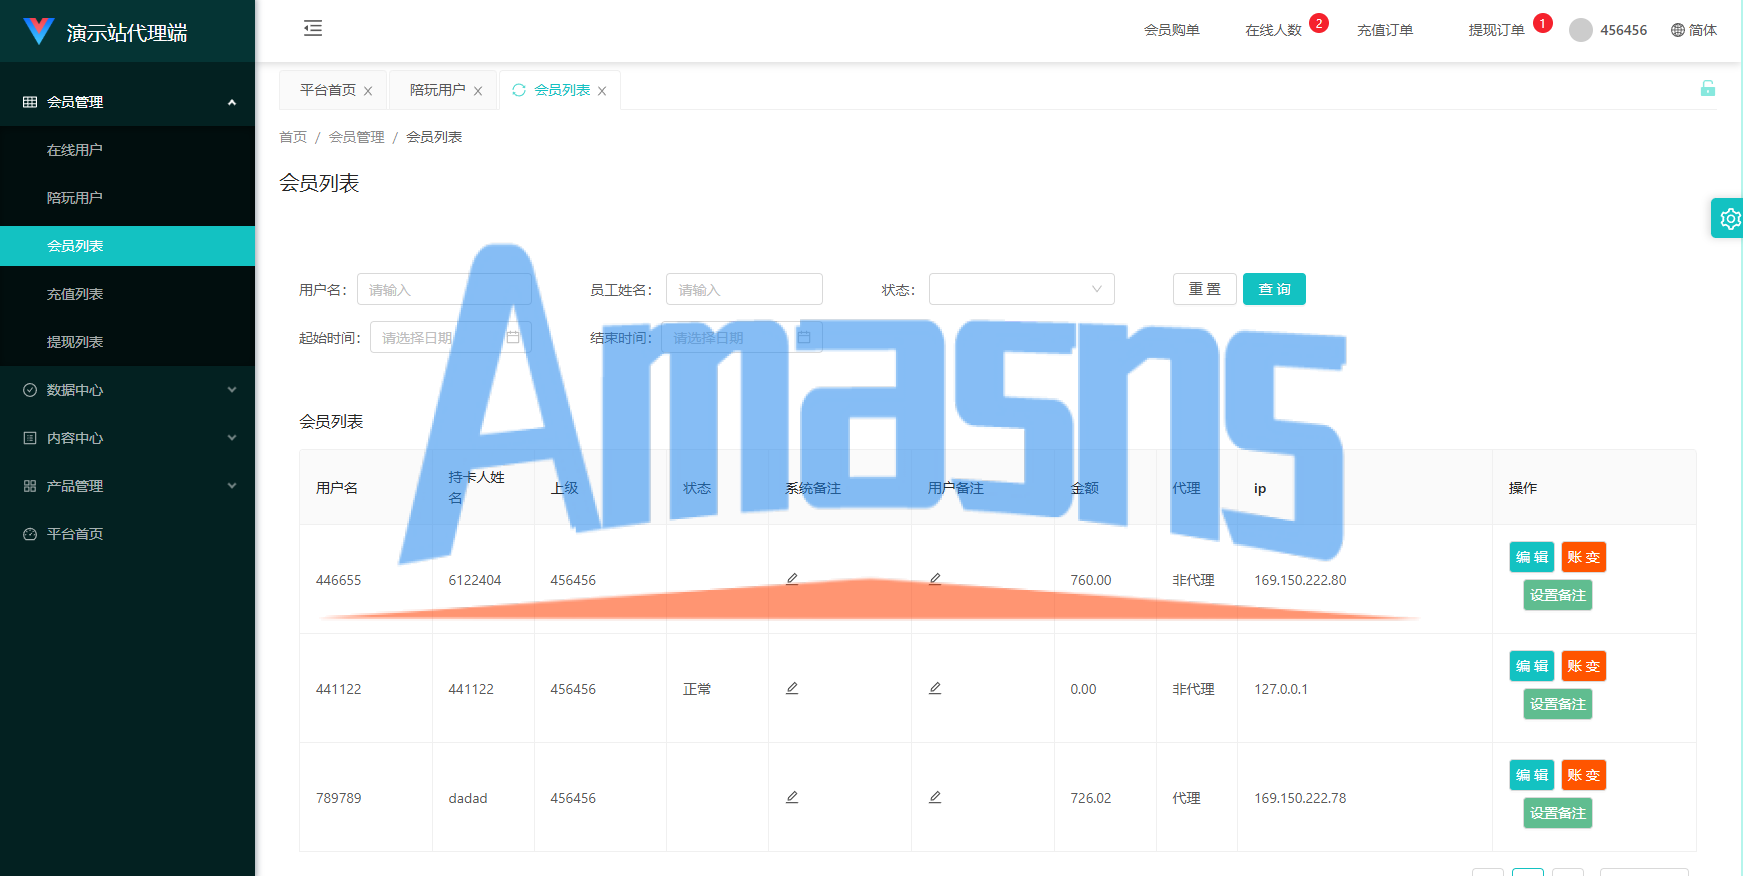Edit 用户备注 pencil for user 789789
The width and height of the screenshot is (1743, 876).
click(935, 797)
